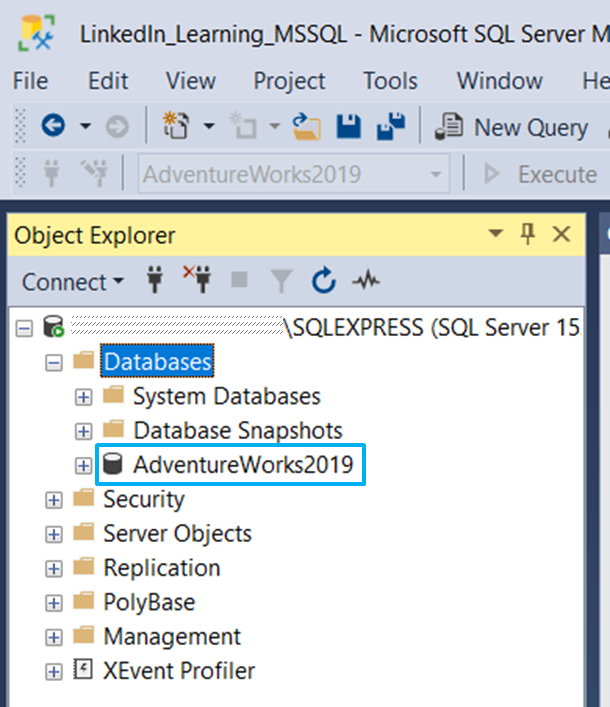Click the Execute button
The width and height of the screenshot is (610, 707).
[541, 174]
